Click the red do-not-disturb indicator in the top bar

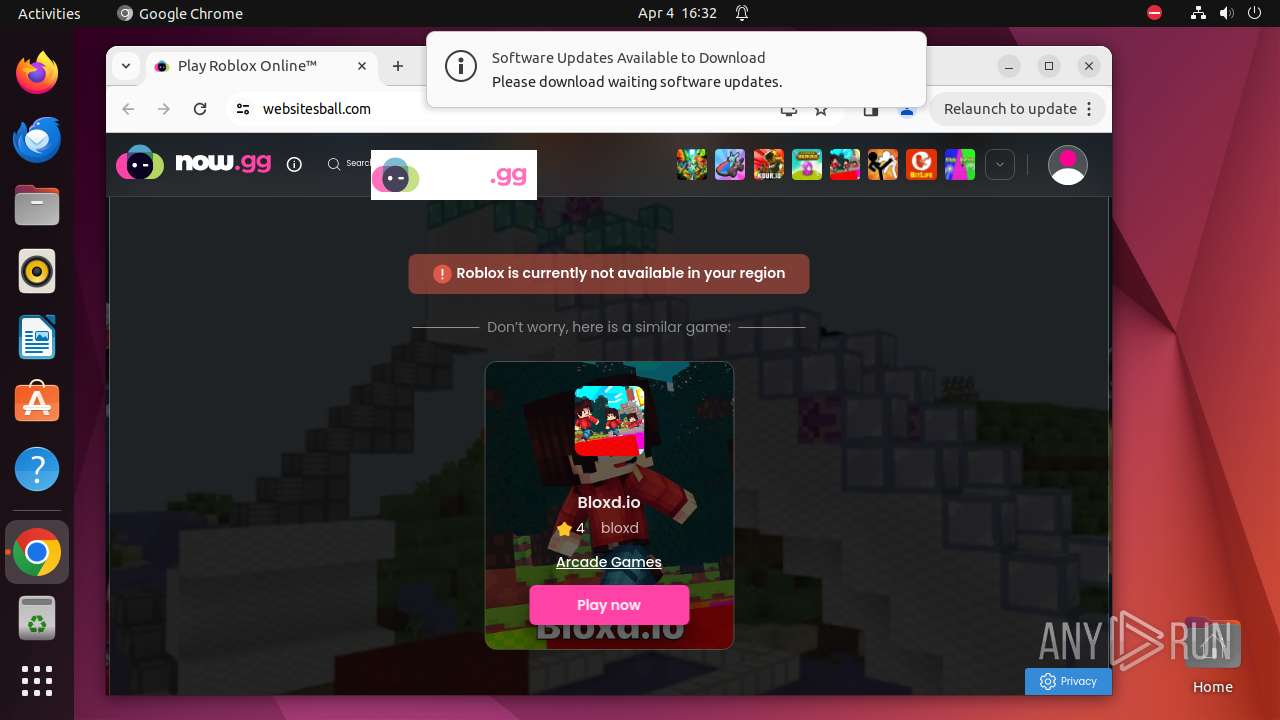(x=1154, y=13)
